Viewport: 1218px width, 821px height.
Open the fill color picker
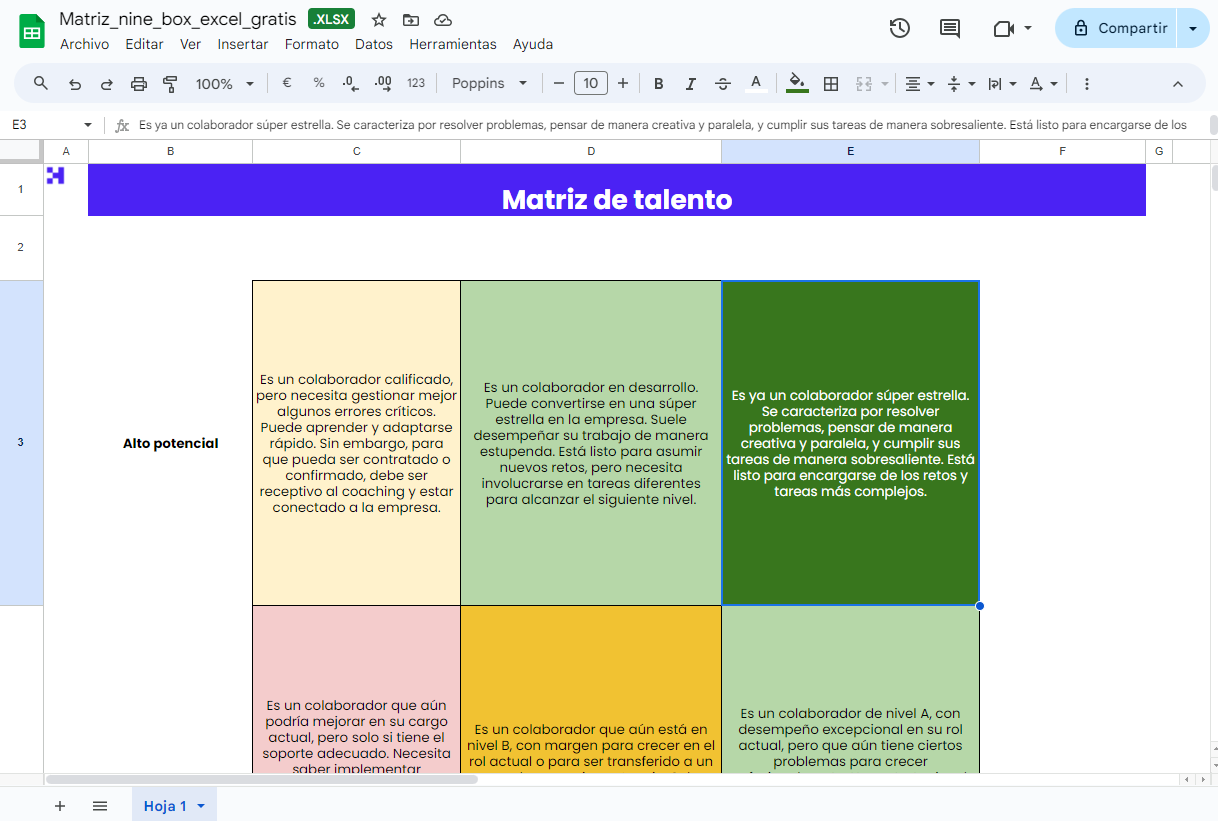(x=796, y=83)
